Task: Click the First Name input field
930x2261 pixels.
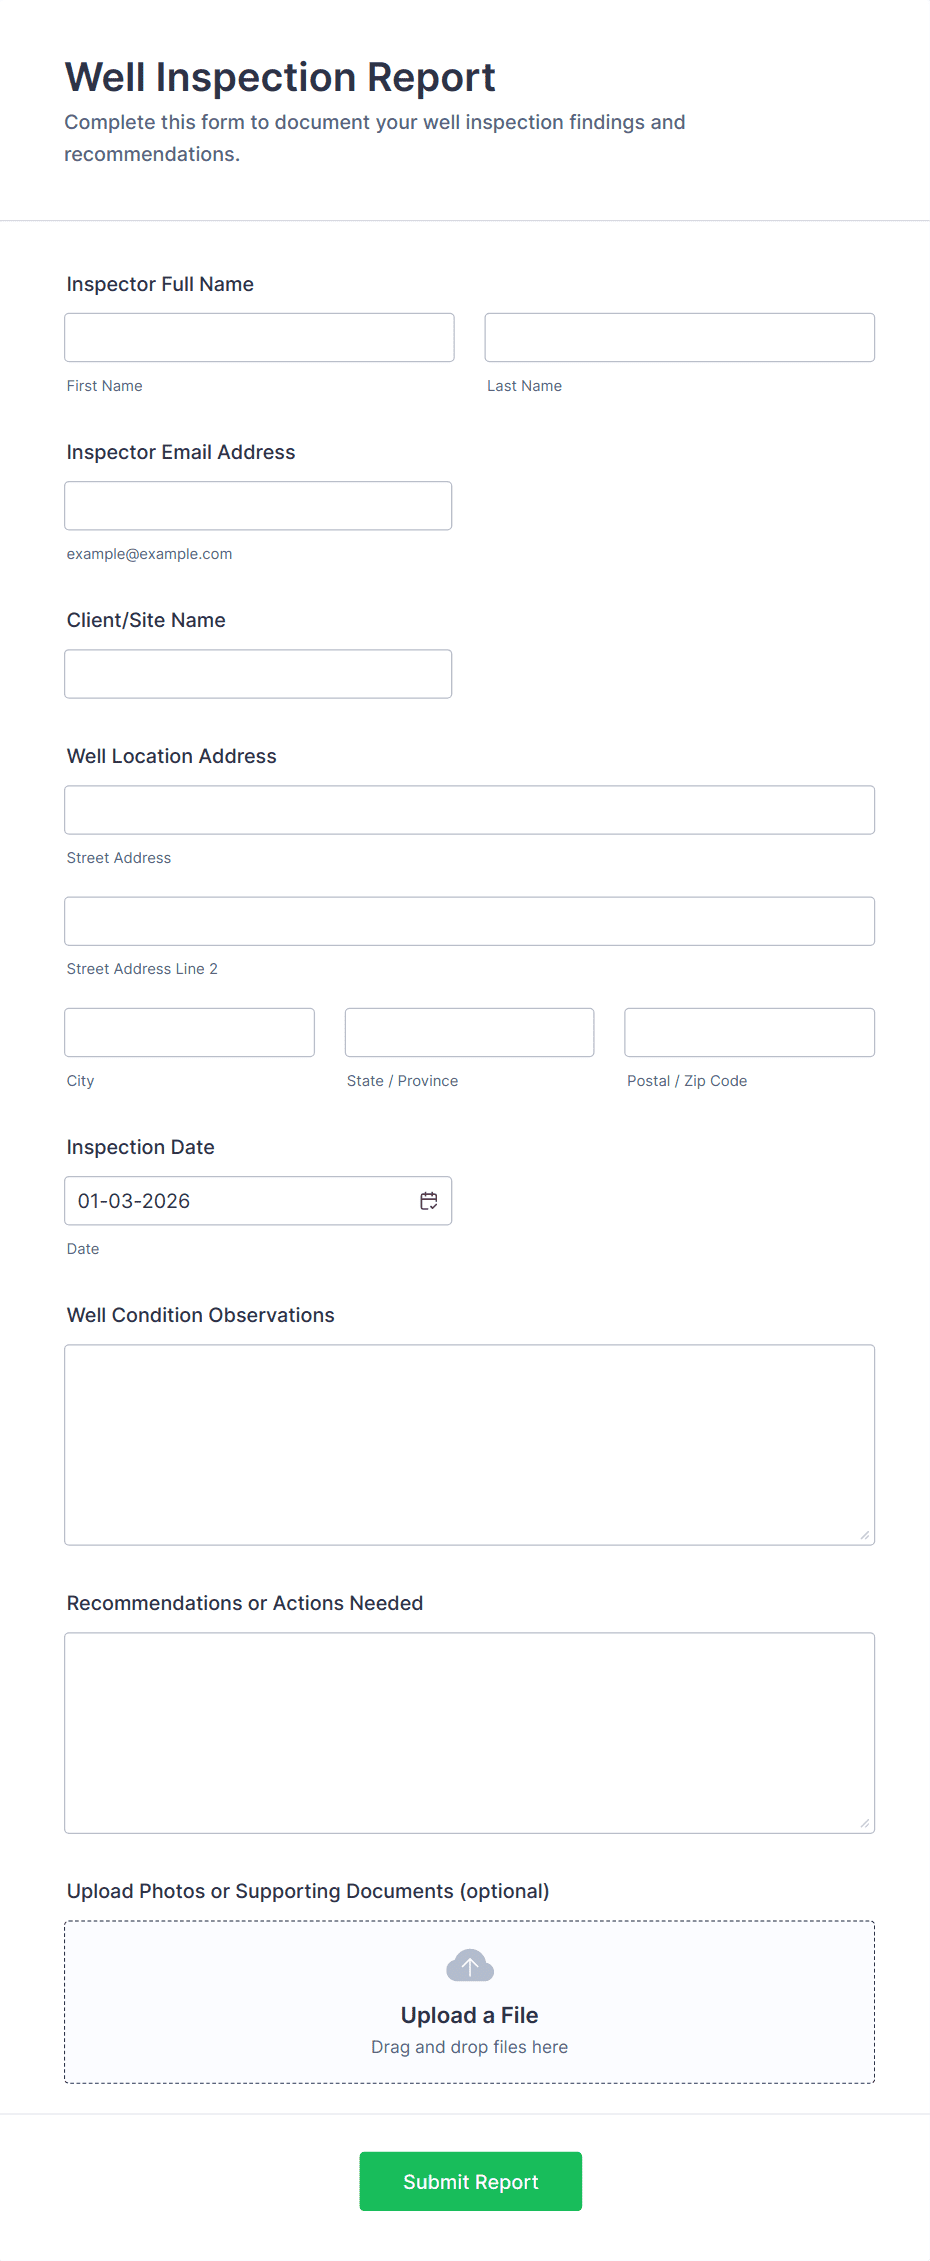Action: tap(259, 337)
